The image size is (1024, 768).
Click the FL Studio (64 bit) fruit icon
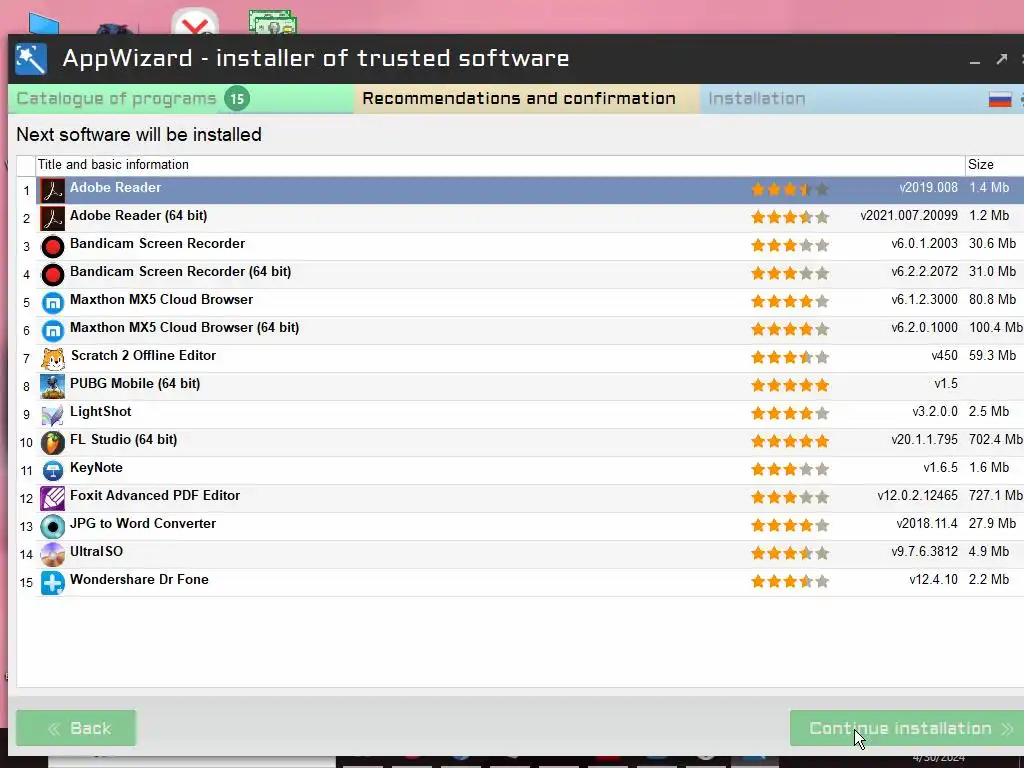(x=52, y=443)
